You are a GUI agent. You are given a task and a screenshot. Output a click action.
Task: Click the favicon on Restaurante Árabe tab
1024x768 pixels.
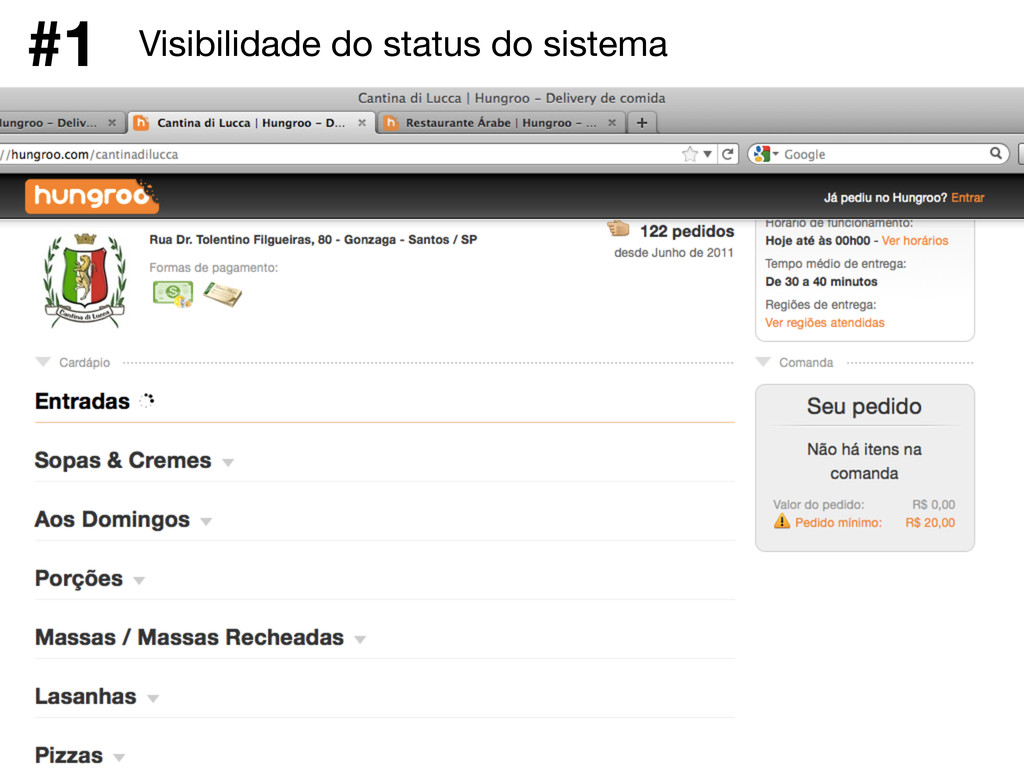[x=391, y=123]
